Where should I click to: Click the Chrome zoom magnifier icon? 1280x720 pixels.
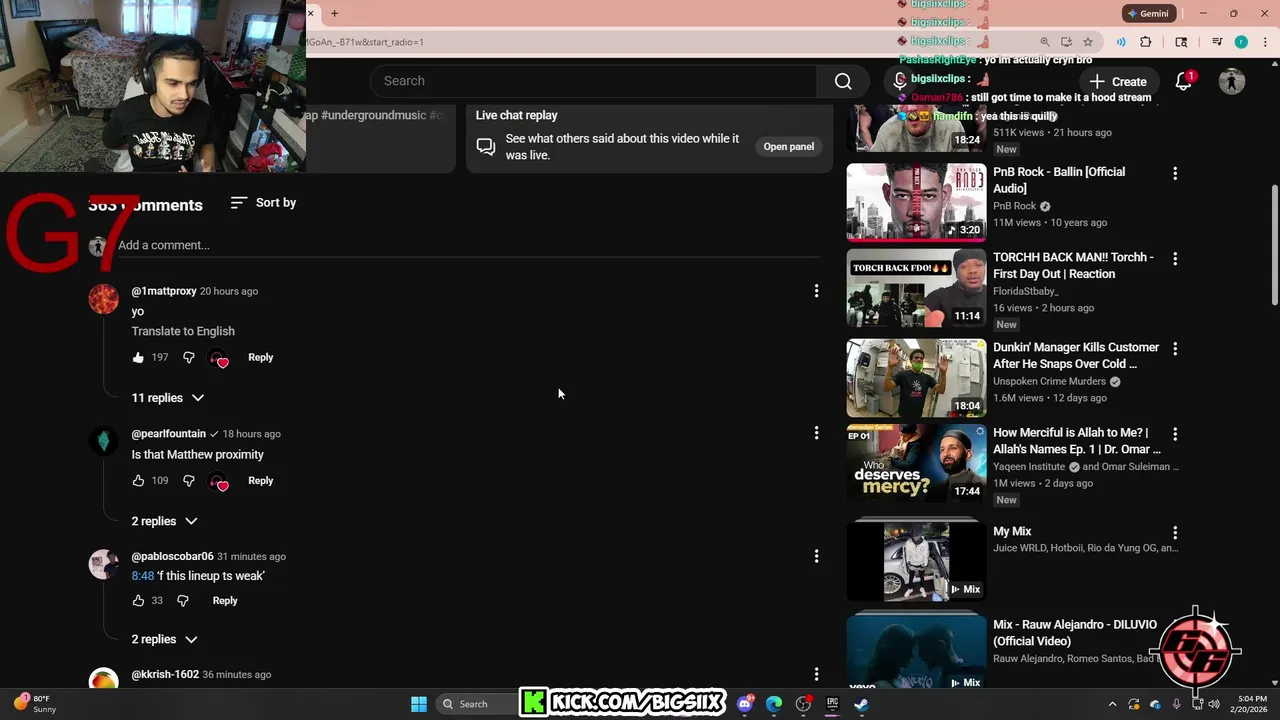pyautogui.click(x=1045, y=42)
